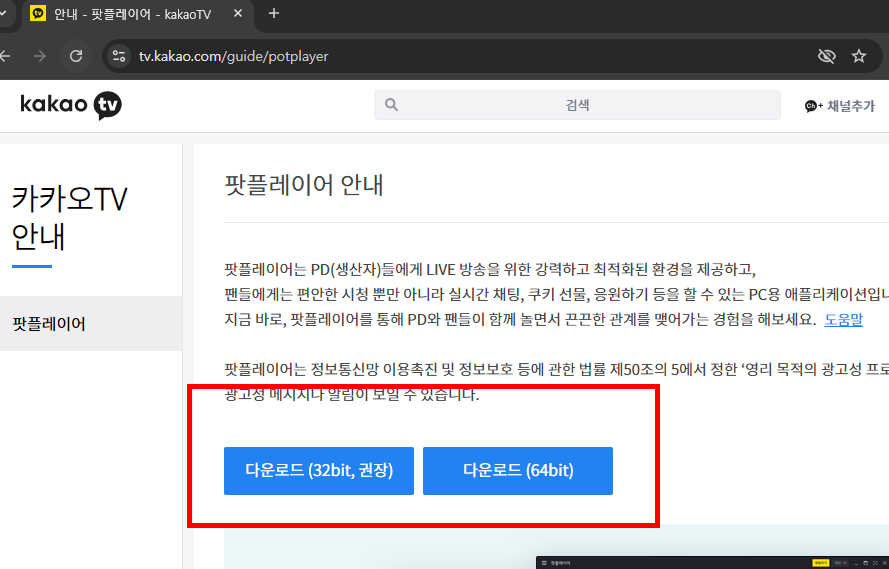Open a new browser tab
Viewport: 889px width, 569px height.
[274, 13]
